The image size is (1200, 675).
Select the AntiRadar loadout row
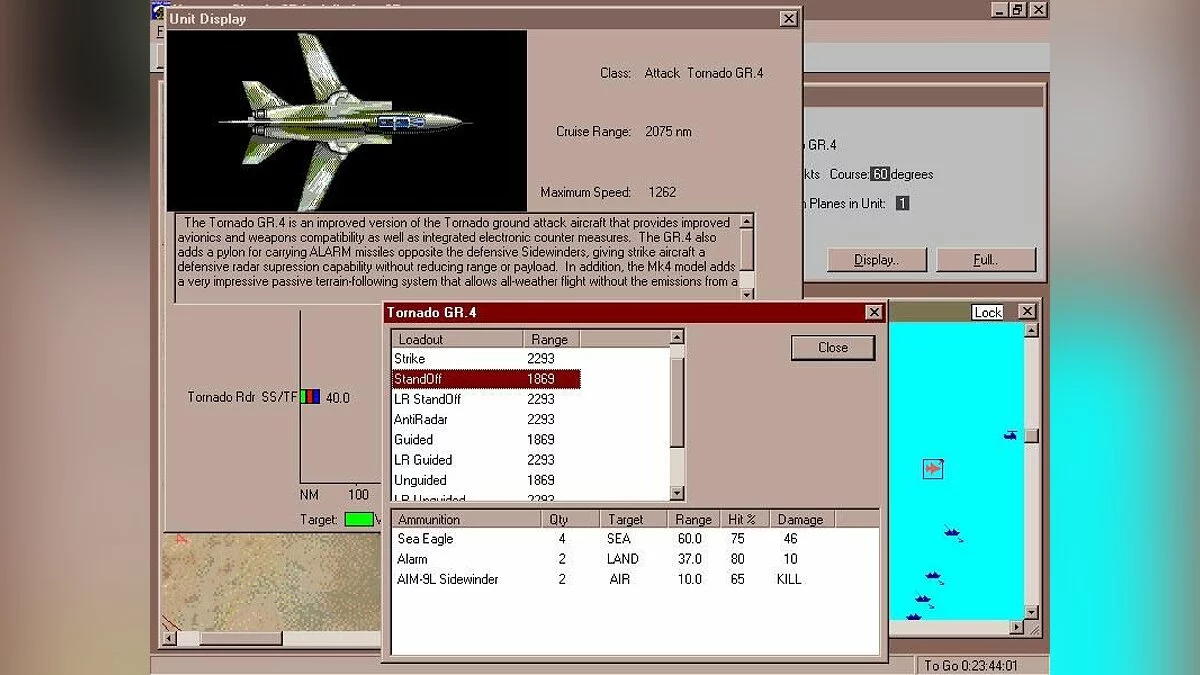pos(486,419)
